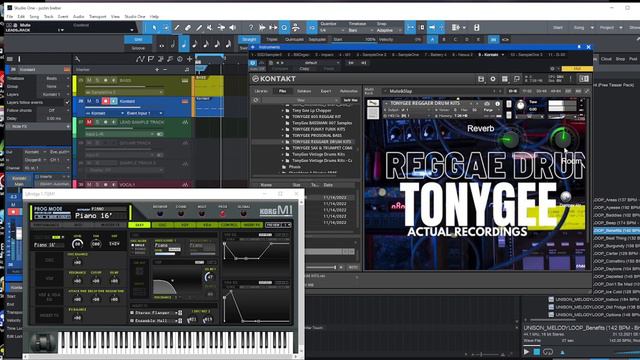
Task: Expand TONYGEE FUNKY FUNK KITS folder
Action: tap(282, 129)
